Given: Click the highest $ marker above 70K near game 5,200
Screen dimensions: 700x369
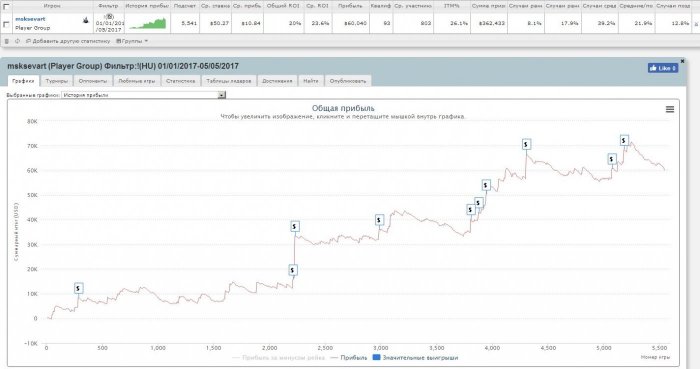Looking at the screenshot, I should [x=624, y=140].
